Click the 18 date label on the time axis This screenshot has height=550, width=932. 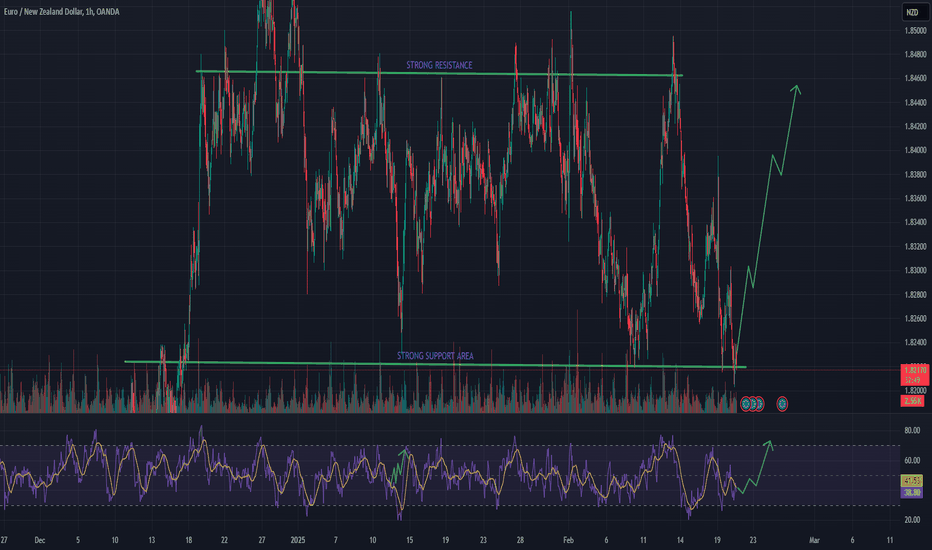[x=188, y=540]
